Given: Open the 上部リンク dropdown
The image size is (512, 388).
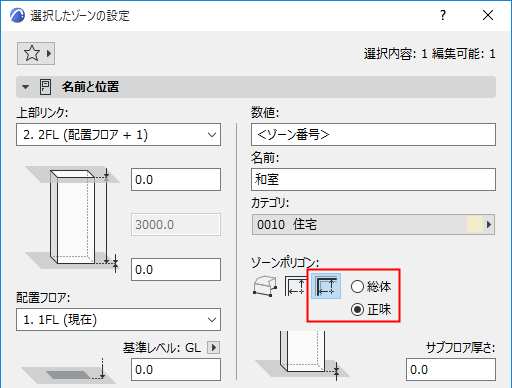Looking at the screenshot, I should (118, 135).
